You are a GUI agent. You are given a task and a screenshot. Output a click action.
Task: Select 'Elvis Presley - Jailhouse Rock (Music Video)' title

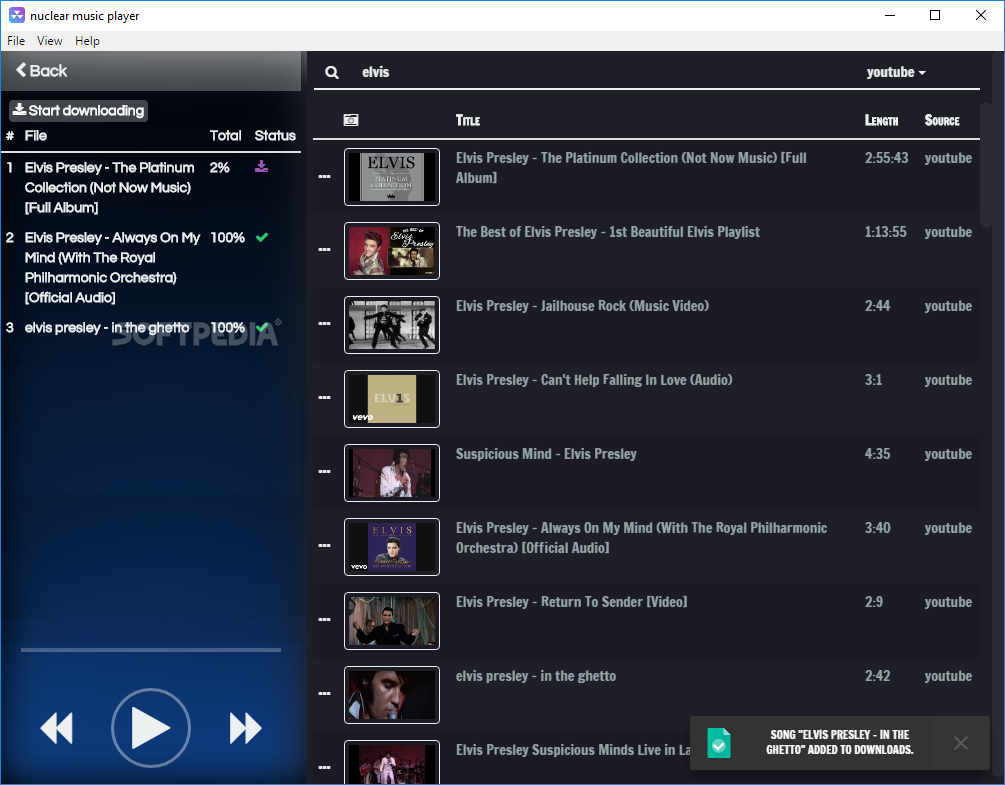click(x=582, y=306)
